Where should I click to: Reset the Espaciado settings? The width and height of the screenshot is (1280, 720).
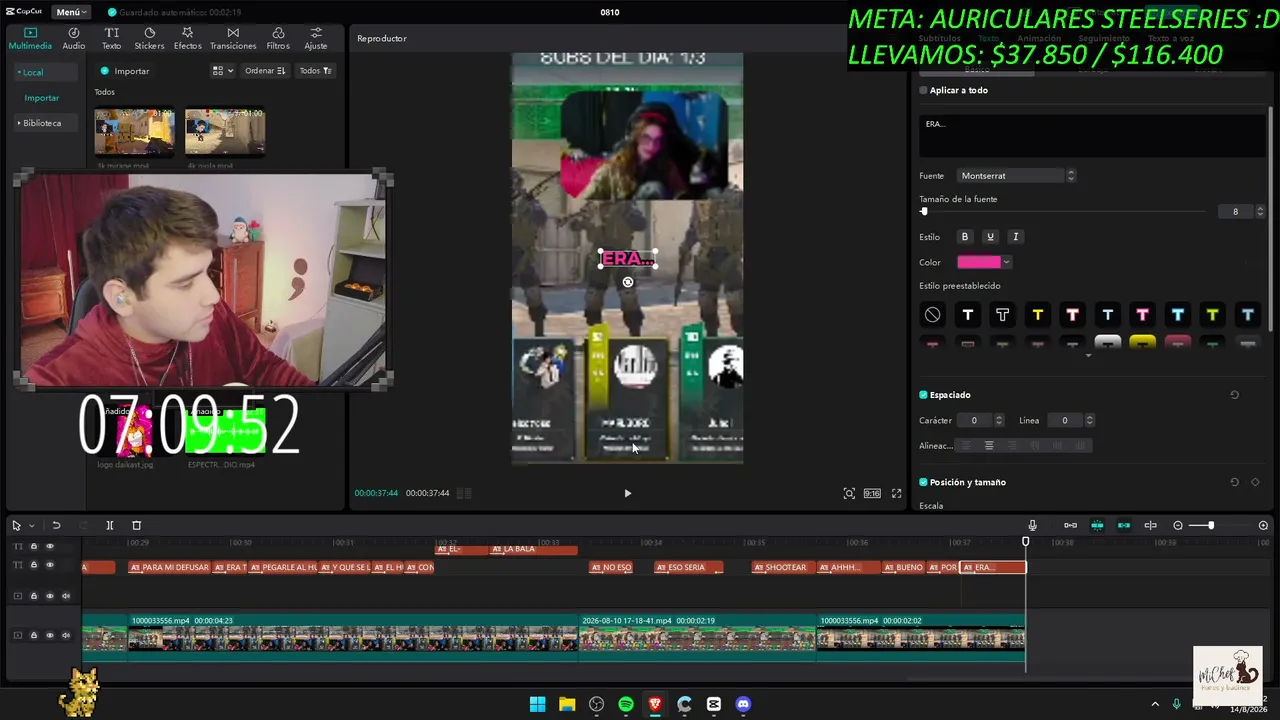1234,395
